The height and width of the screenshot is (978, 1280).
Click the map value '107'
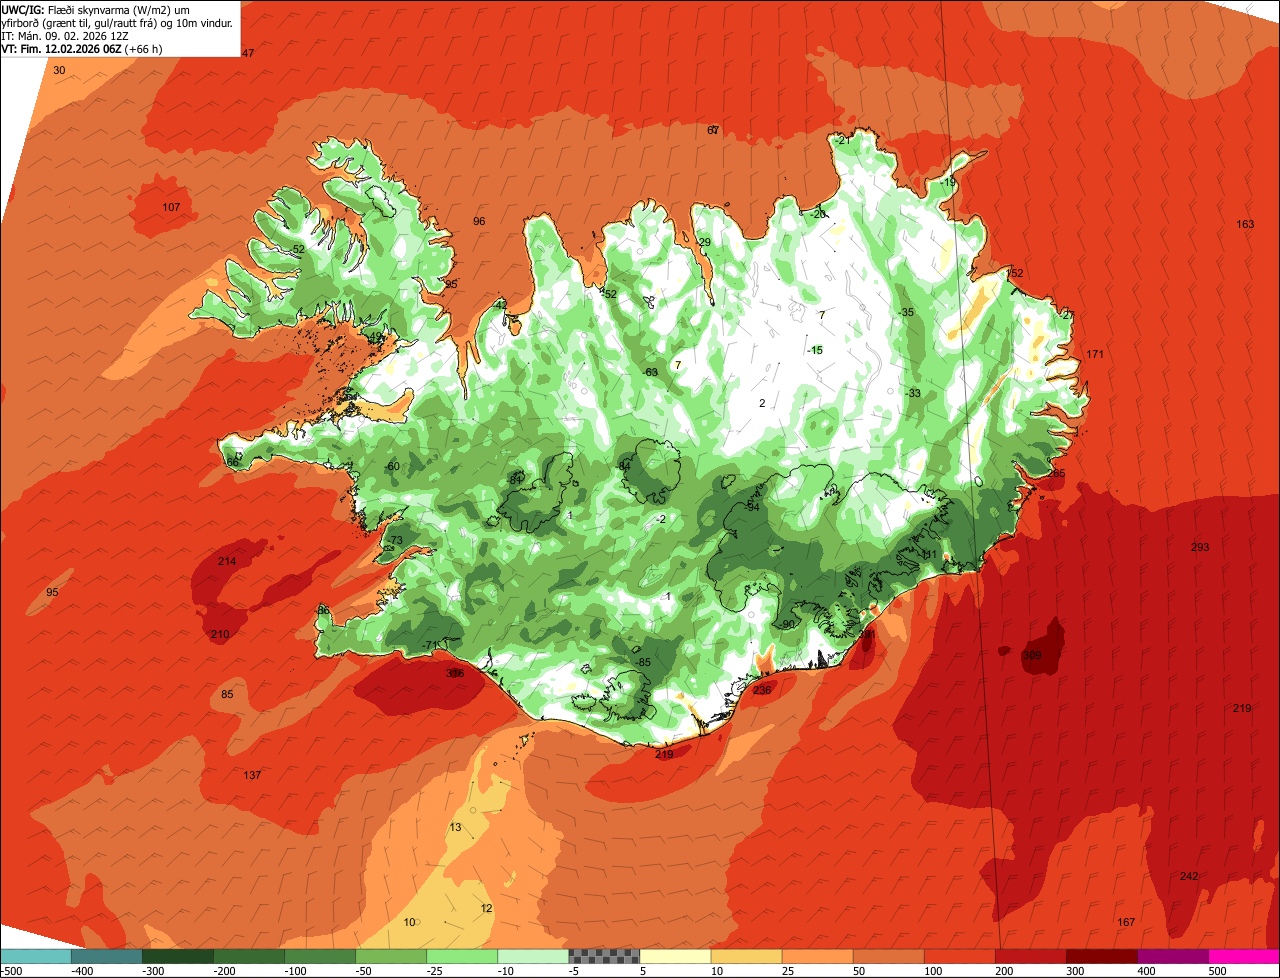[x=171, y=207]
